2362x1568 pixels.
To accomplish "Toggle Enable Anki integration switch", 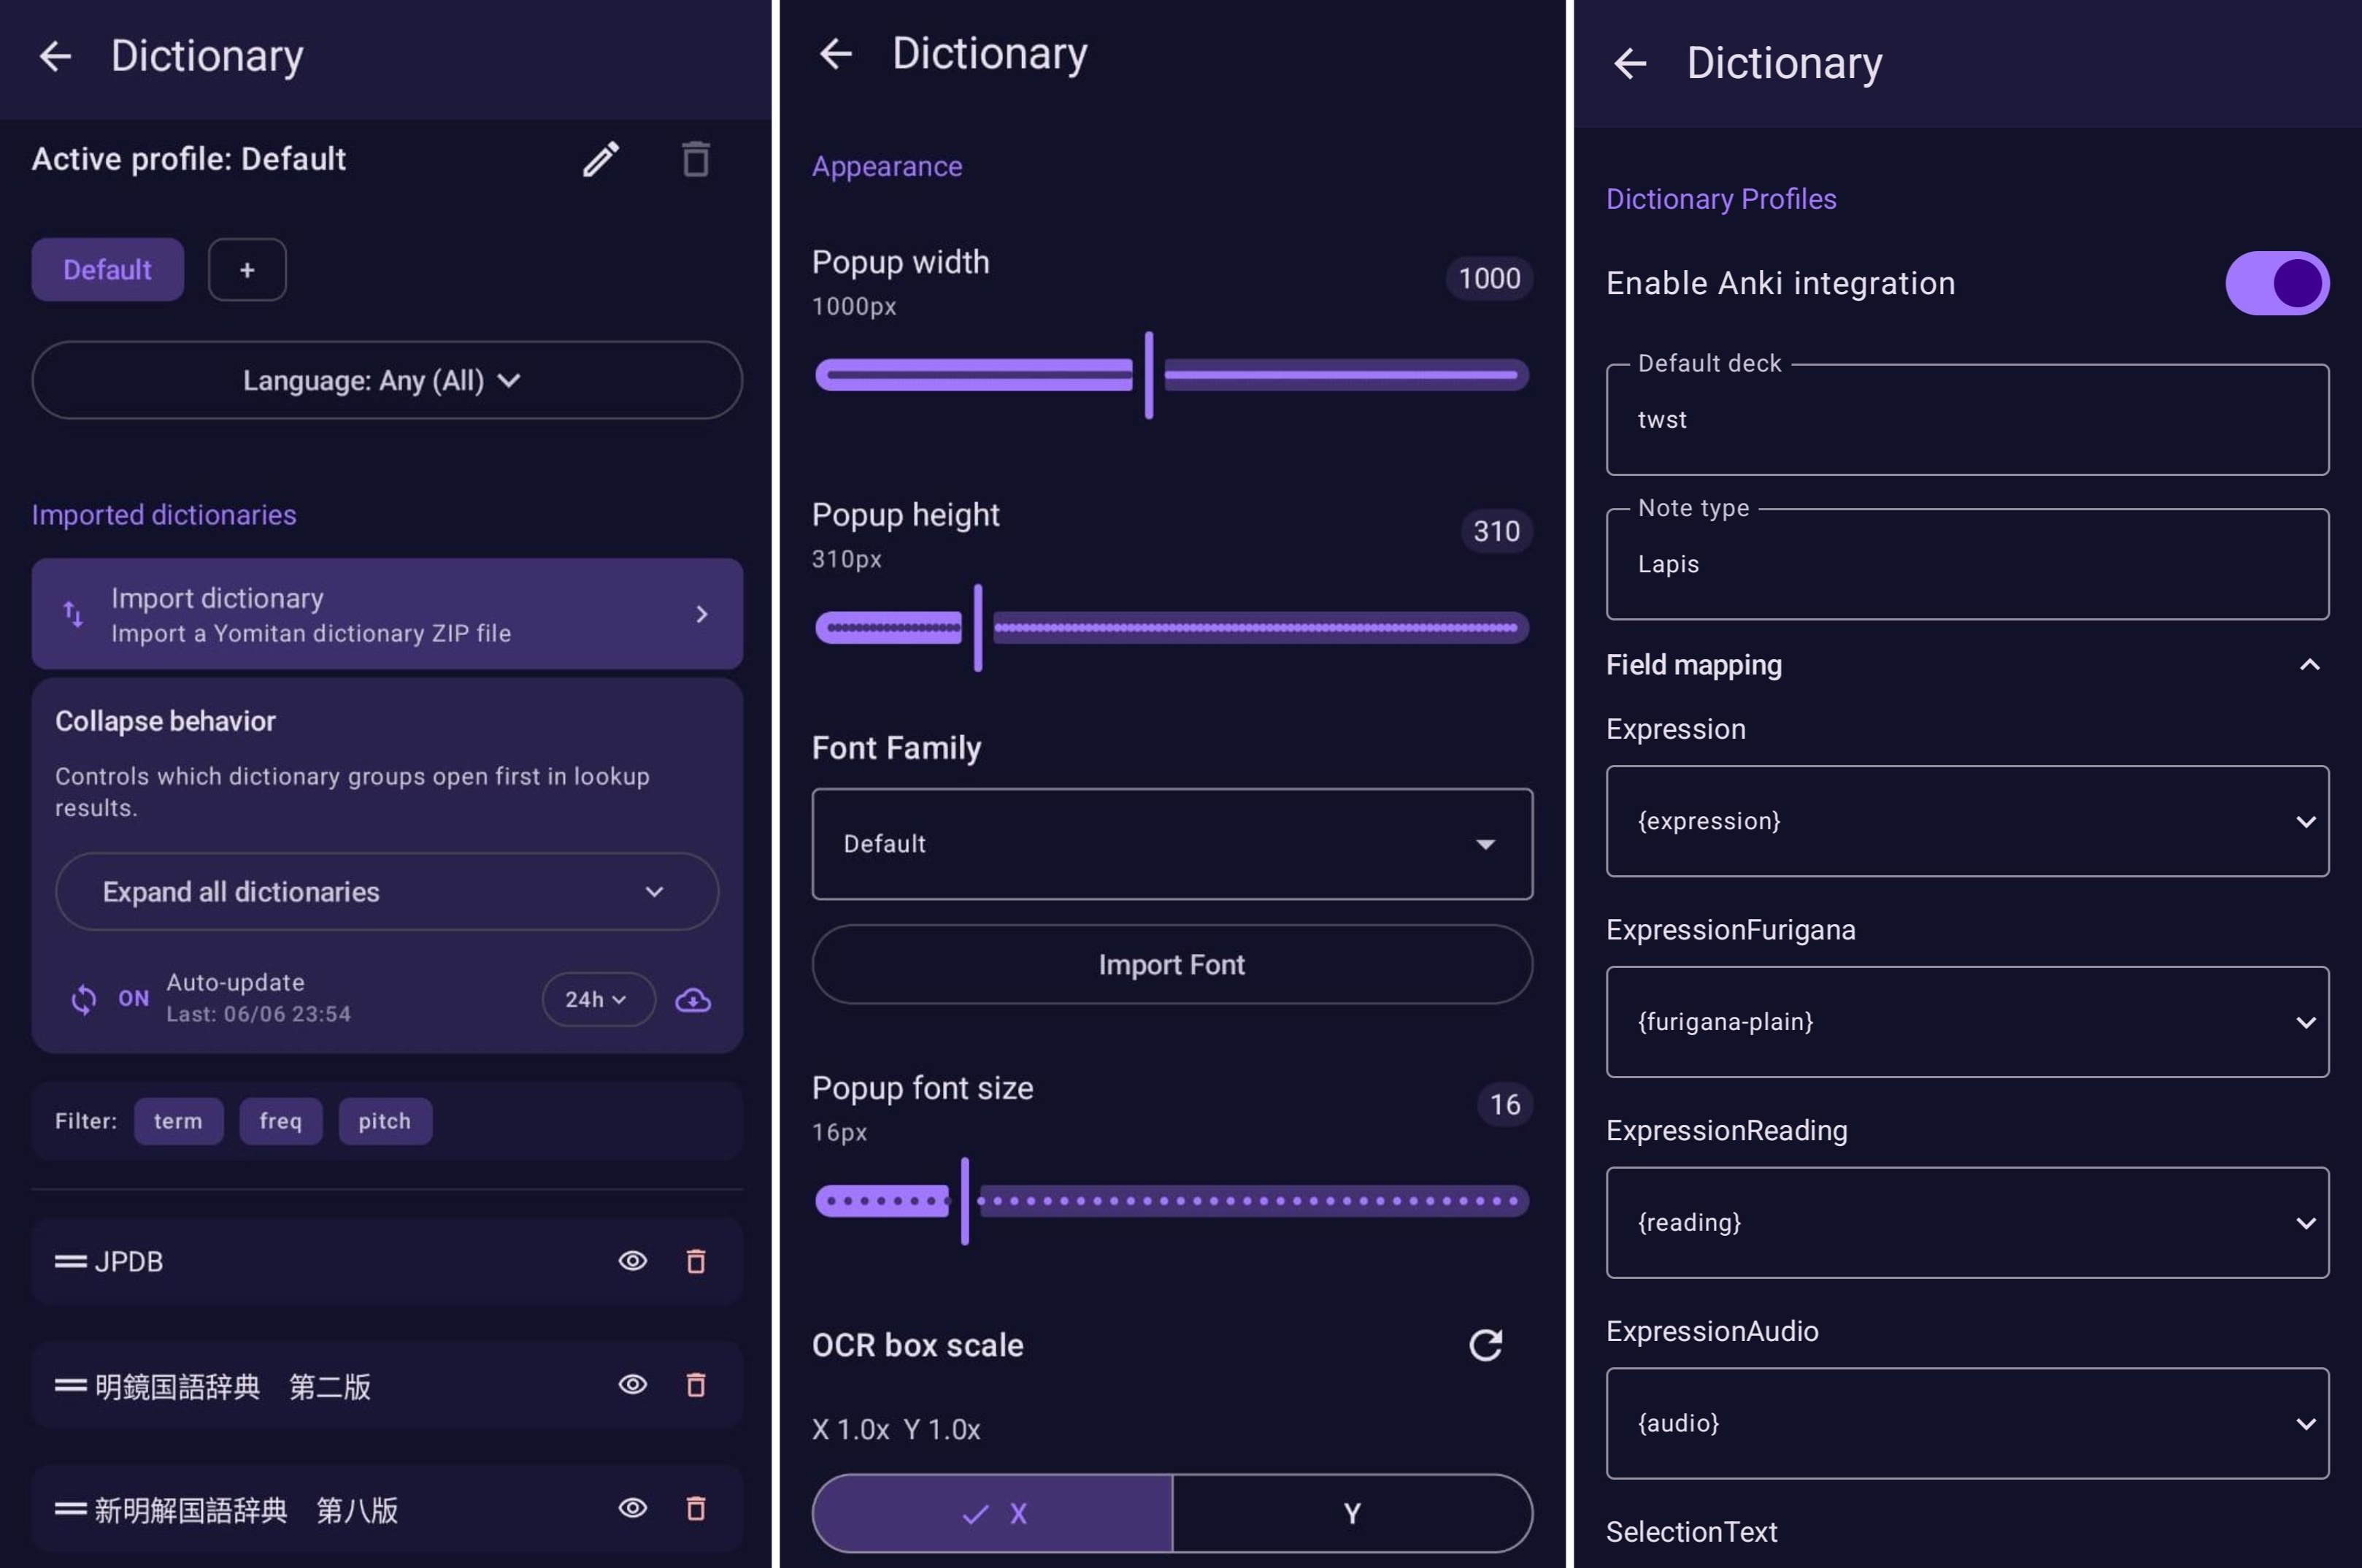I will [x=2277, y=283].
